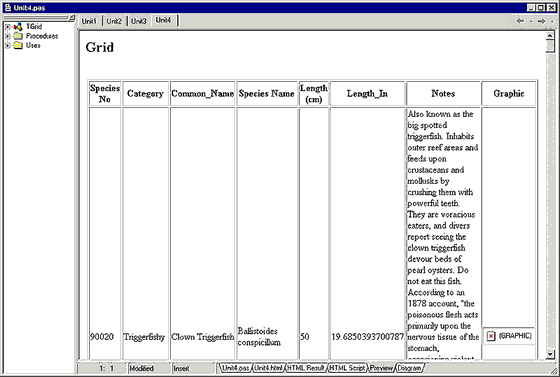
Task: Click the scroll down arrow
Action: (550, 354)
